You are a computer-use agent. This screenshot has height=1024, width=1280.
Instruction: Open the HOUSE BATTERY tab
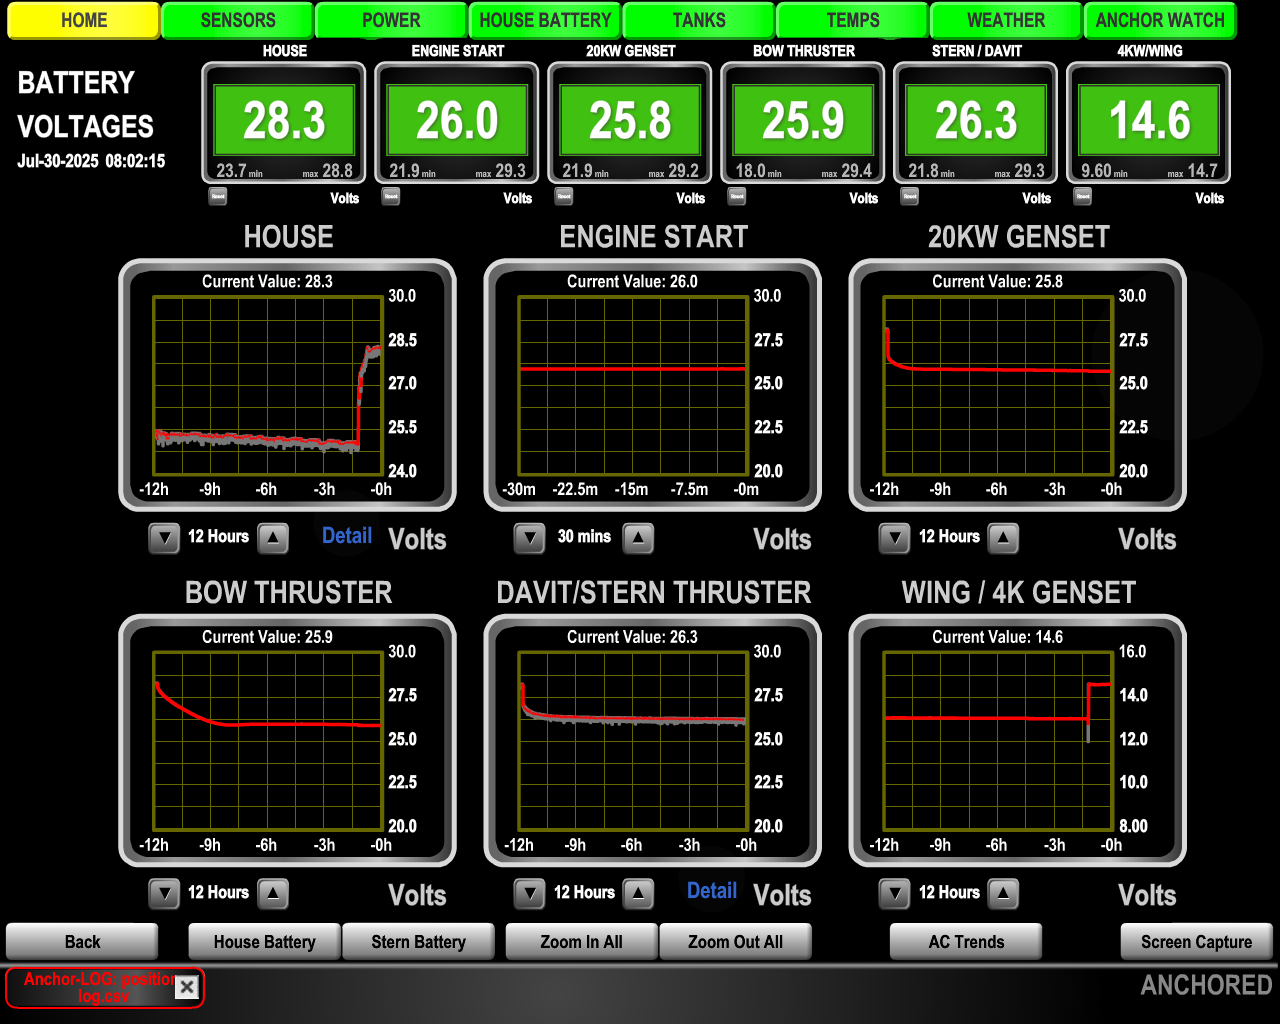point(545,20)
